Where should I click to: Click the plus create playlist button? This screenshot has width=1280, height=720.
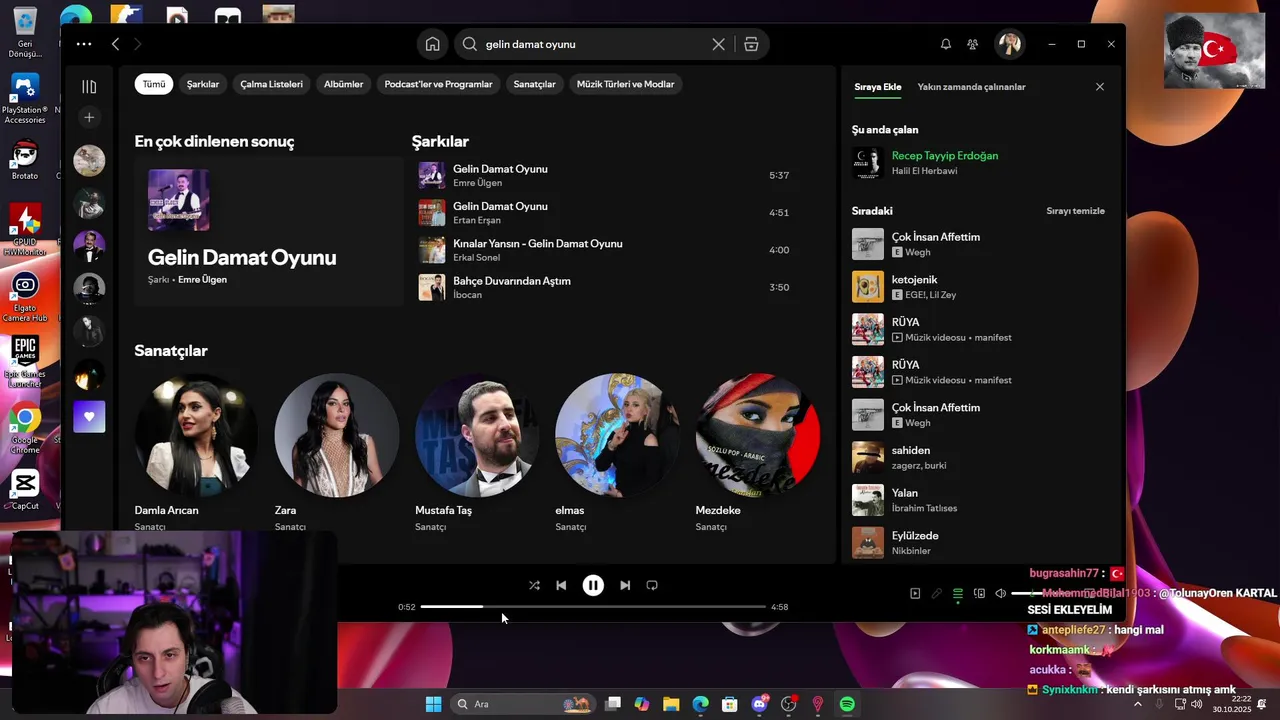click(89, 117)
